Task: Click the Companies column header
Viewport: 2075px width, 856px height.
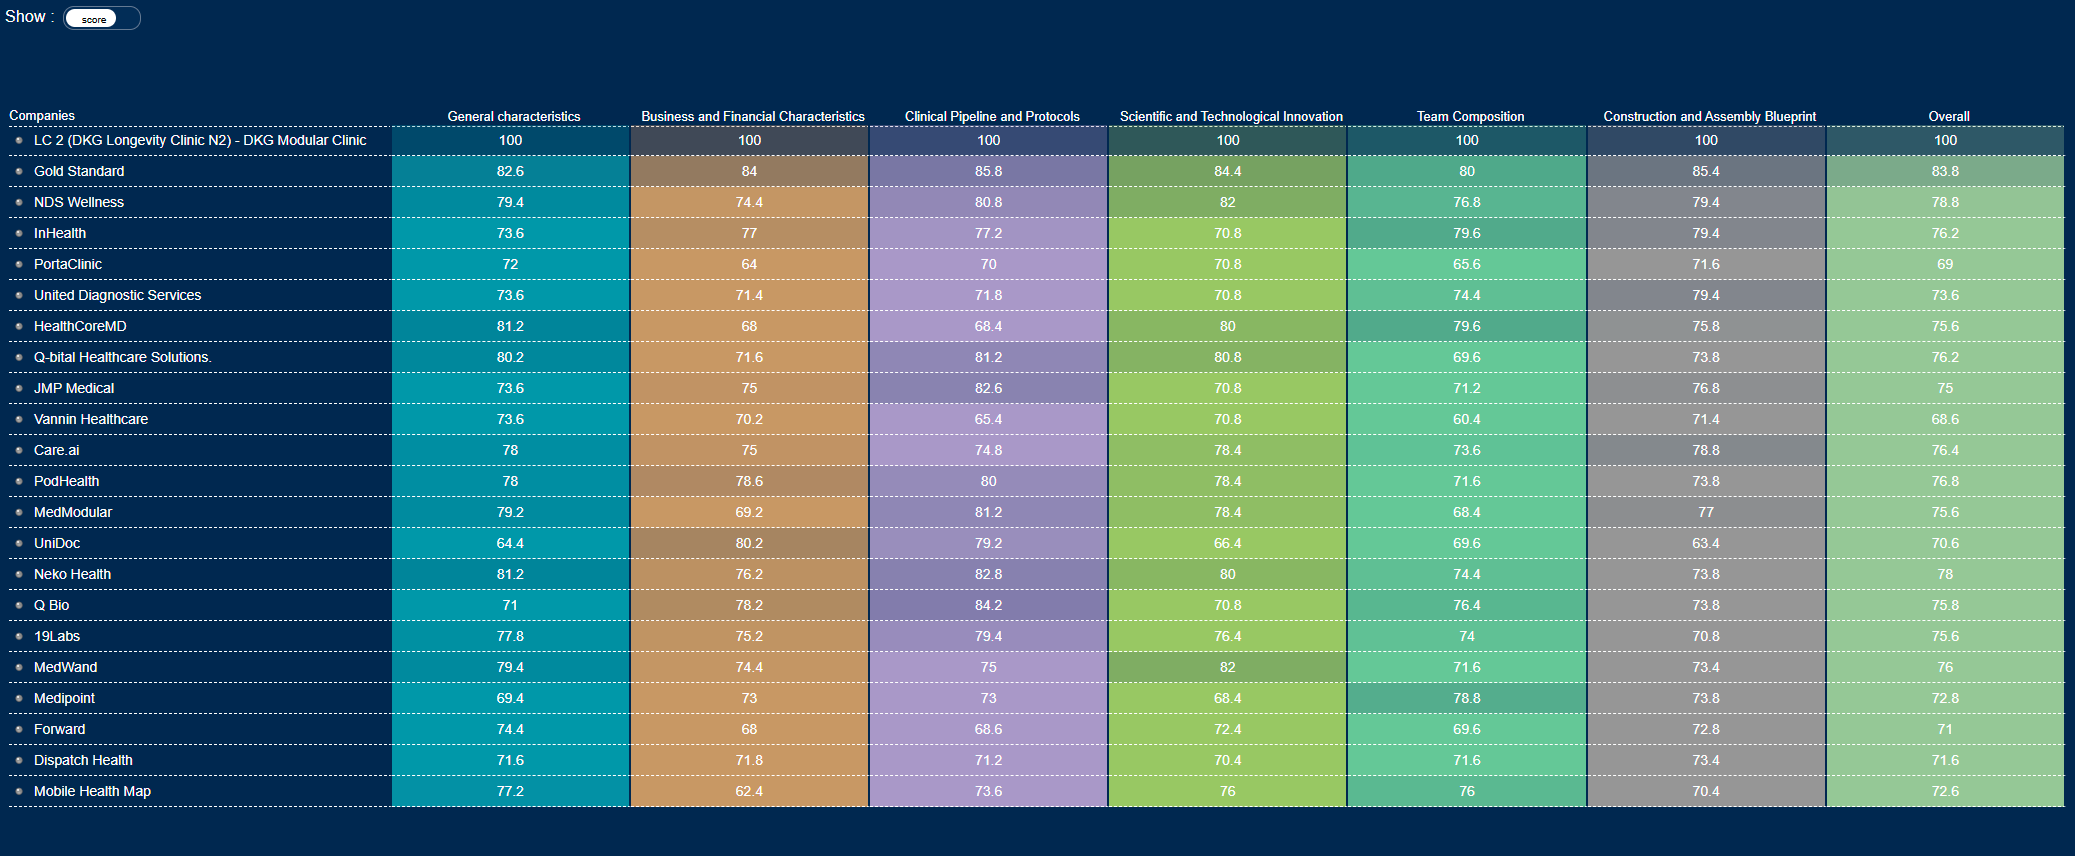Action: click(42, 116)
